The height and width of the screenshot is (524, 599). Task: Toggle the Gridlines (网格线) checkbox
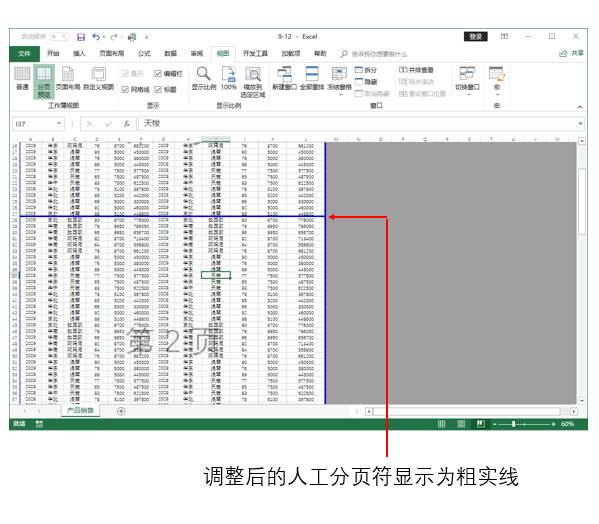125,89
